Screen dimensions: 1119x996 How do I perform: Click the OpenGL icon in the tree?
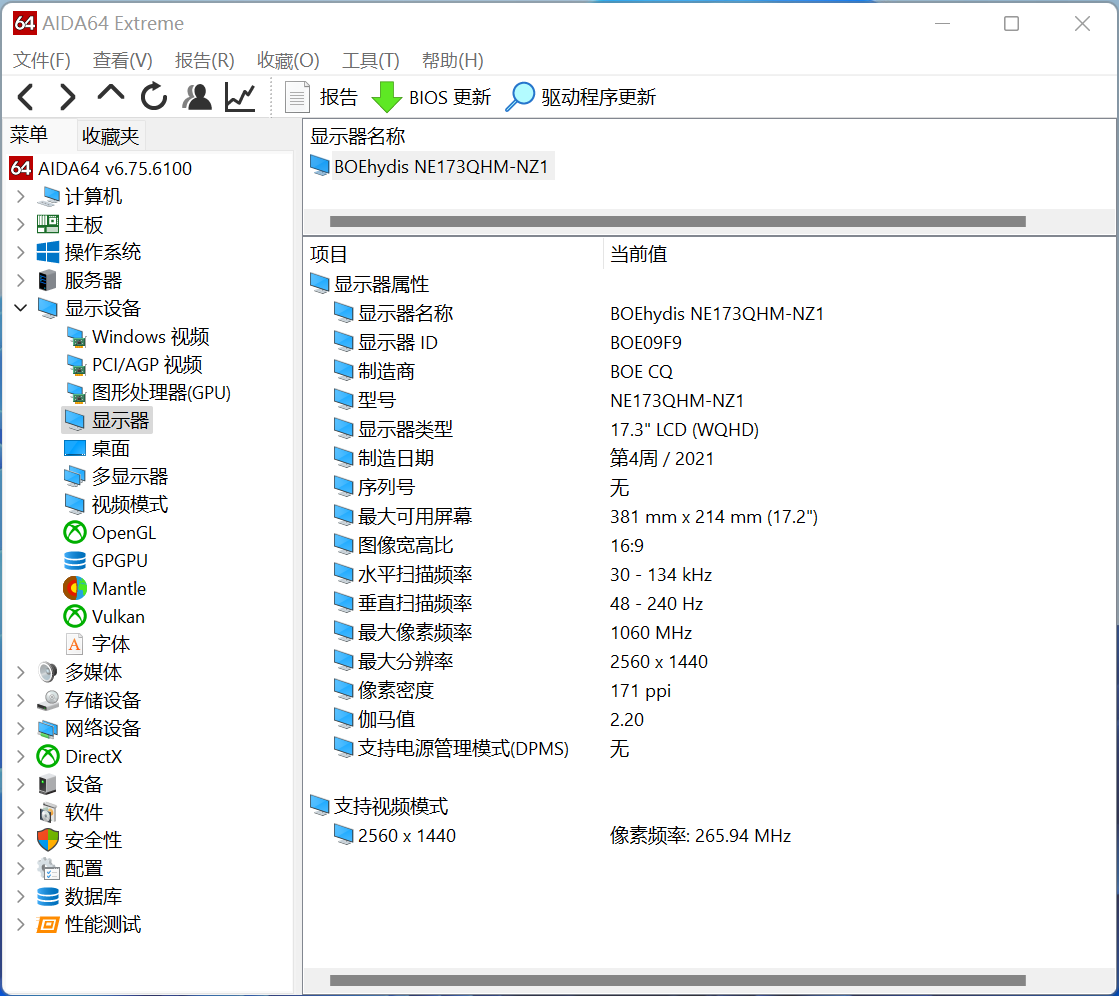pyautogui.click(x=75, y=532)
